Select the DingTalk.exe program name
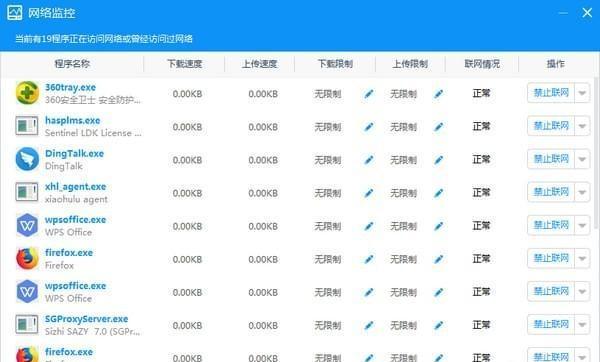This screenshot has height=362, width=600. (74, 153)
